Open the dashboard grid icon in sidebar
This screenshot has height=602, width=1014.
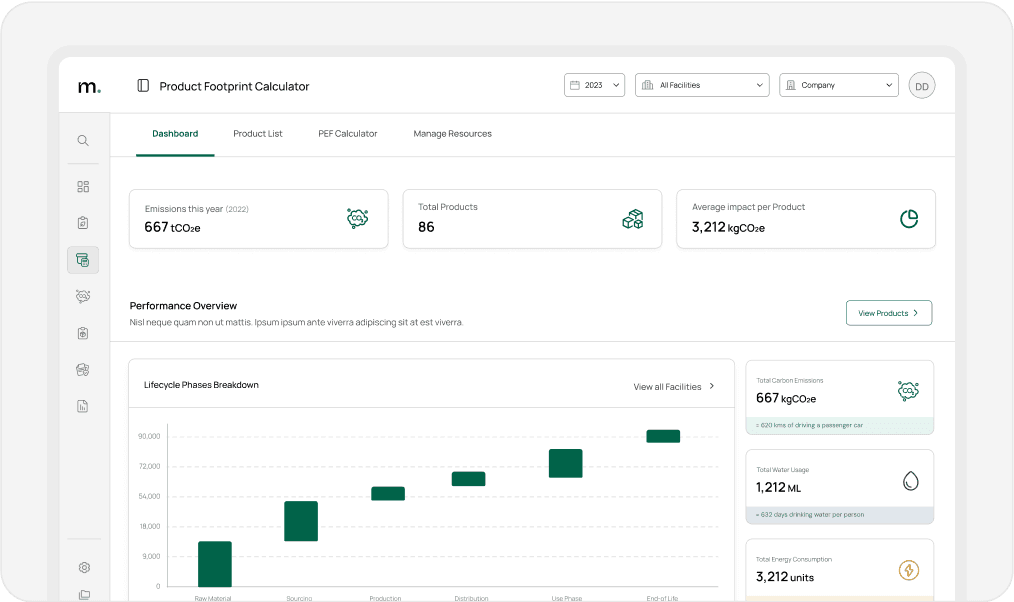coord(83,187)
